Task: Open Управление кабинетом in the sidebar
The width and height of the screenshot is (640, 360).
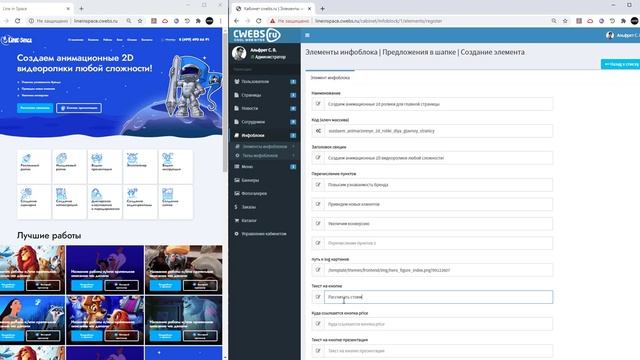Action: pos(264,234)
